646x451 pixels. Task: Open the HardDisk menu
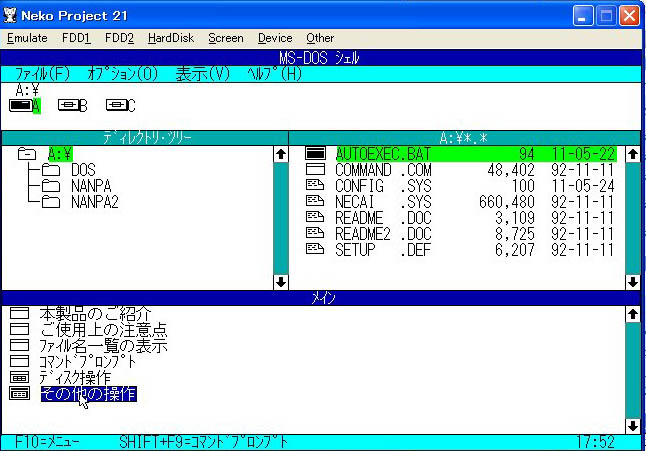pyautogui.click(x=171, y=38)
